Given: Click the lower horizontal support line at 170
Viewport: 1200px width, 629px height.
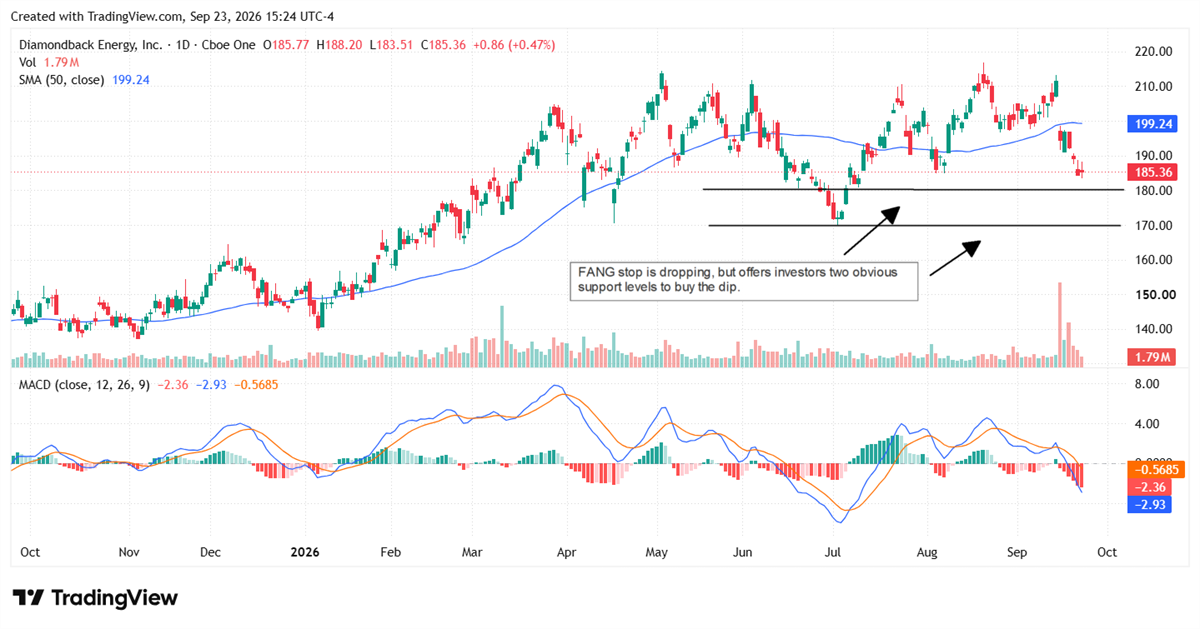Looking at the screenshot, I should 914,226.
